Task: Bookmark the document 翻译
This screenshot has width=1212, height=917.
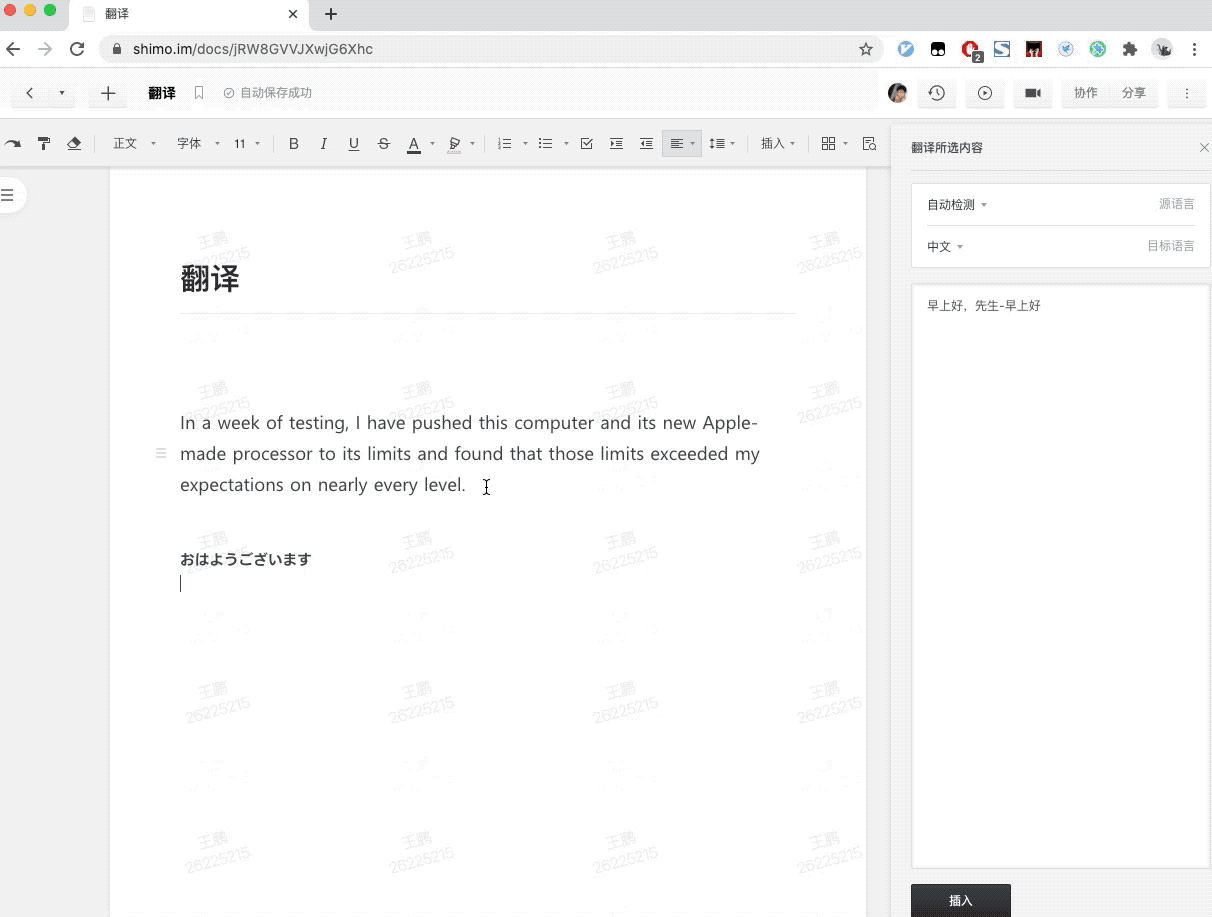Action: pos(199,93)
